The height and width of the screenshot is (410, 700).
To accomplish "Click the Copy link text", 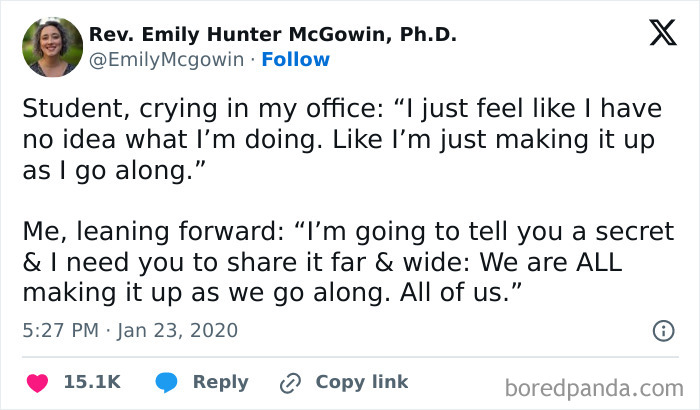I will (361, 382).
